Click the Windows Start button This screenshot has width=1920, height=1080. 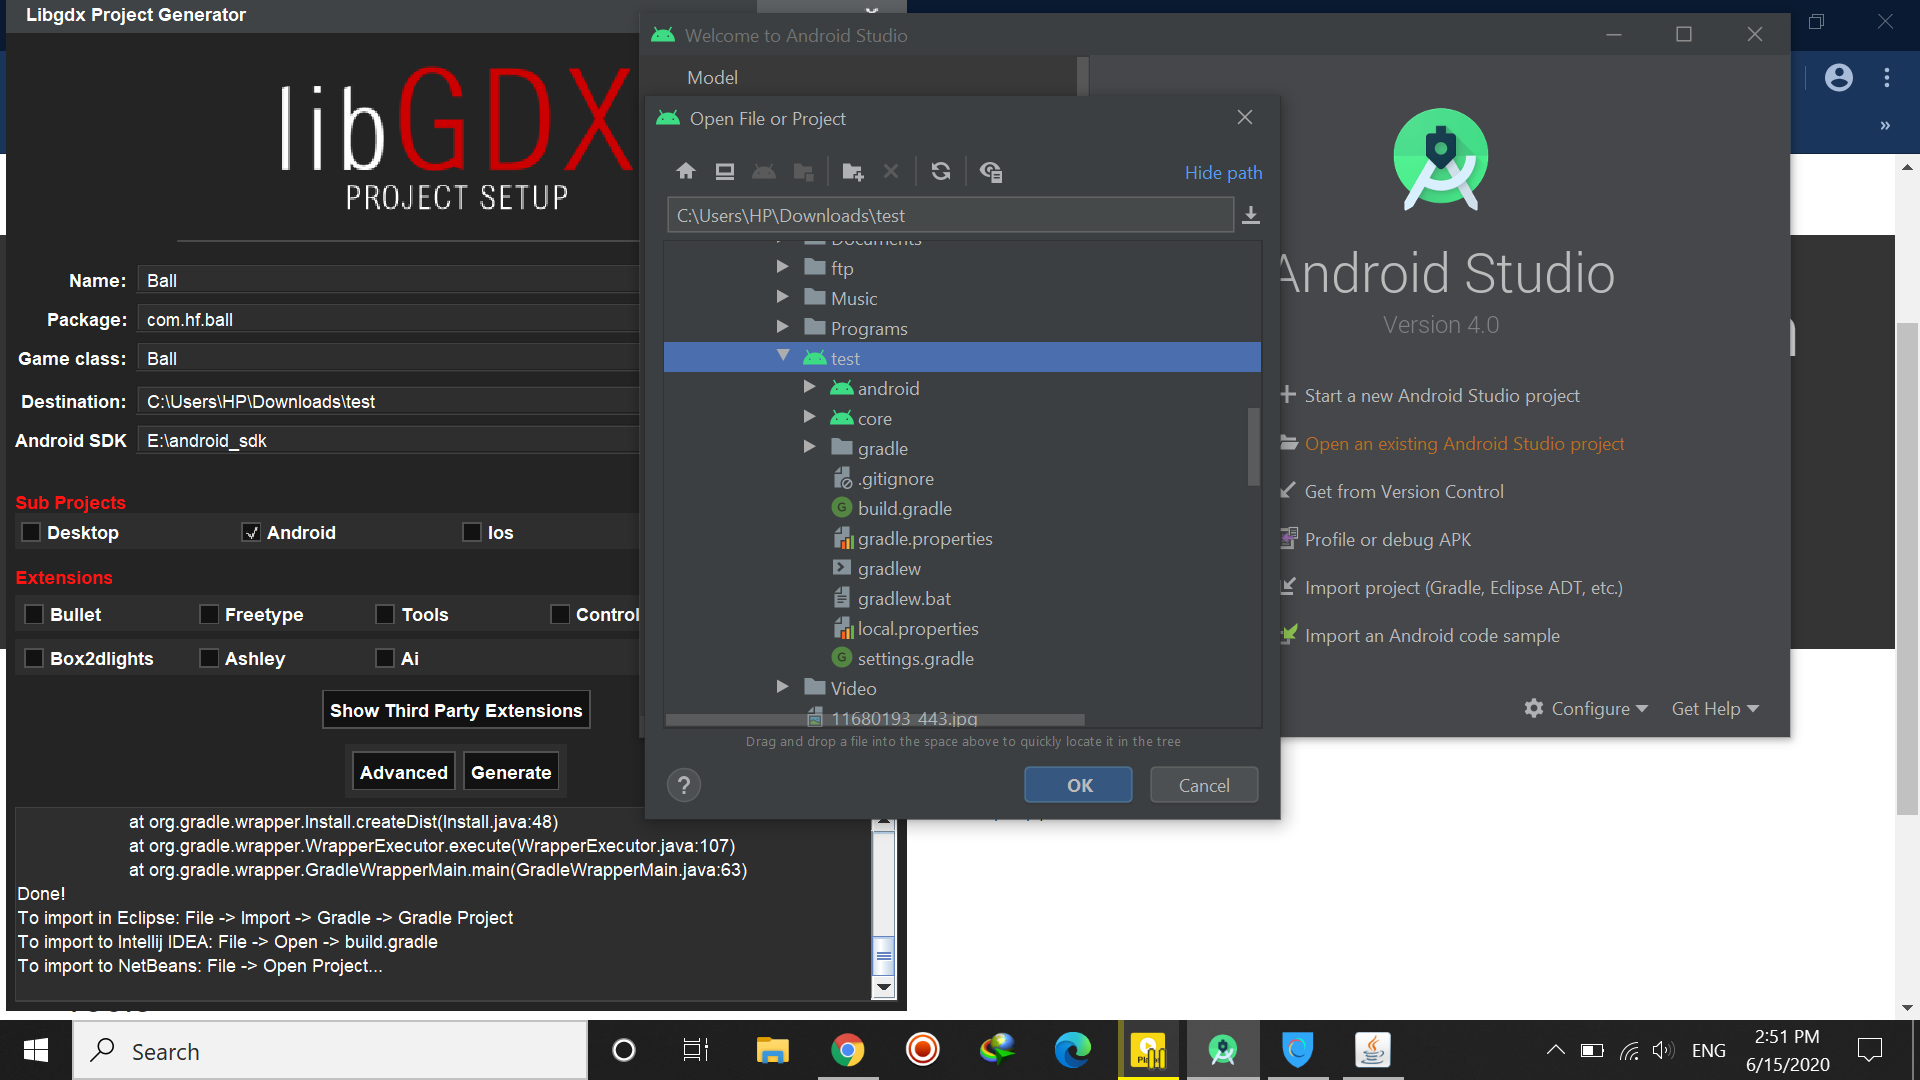coord(36,1050)
